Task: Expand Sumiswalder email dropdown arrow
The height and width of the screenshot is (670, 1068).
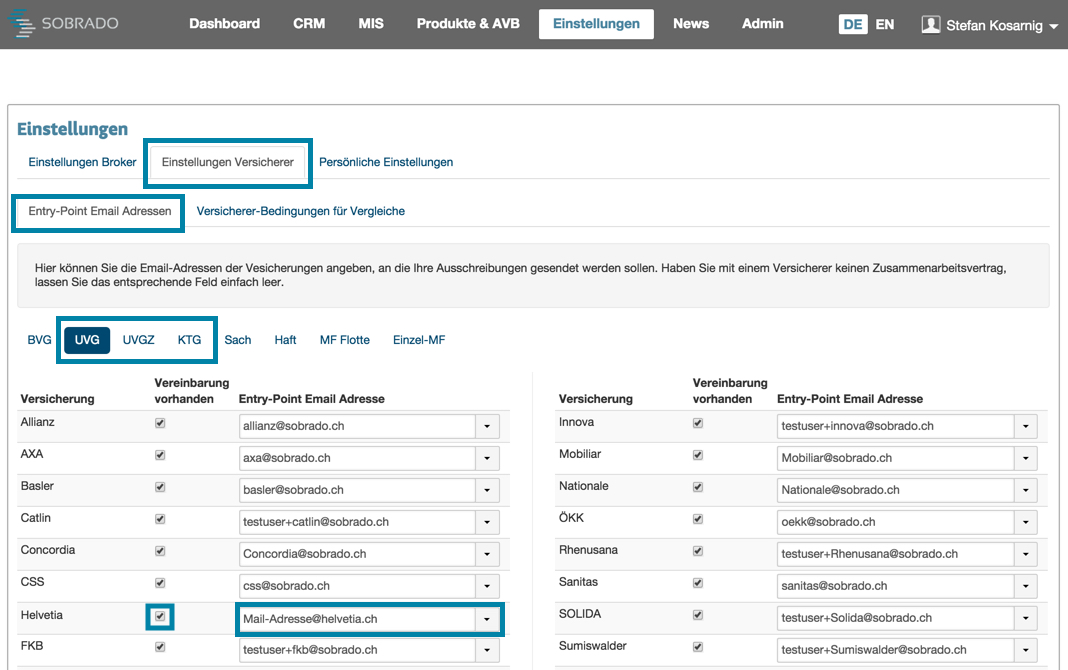Action: point(1025,650)
